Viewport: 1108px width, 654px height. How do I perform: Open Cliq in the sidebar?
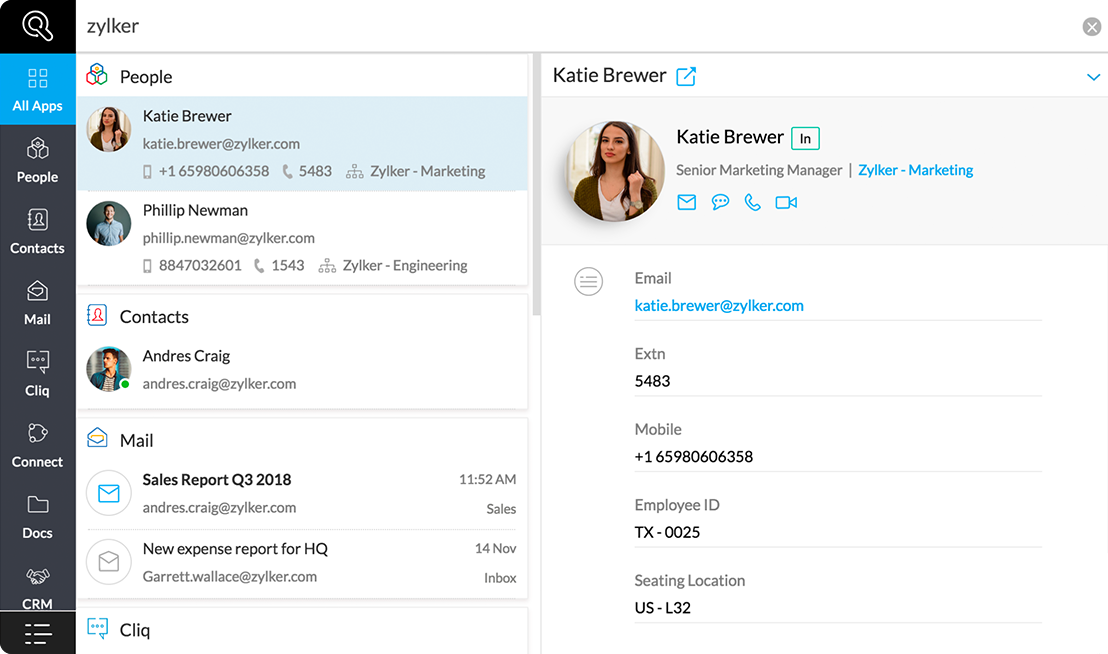37,374
